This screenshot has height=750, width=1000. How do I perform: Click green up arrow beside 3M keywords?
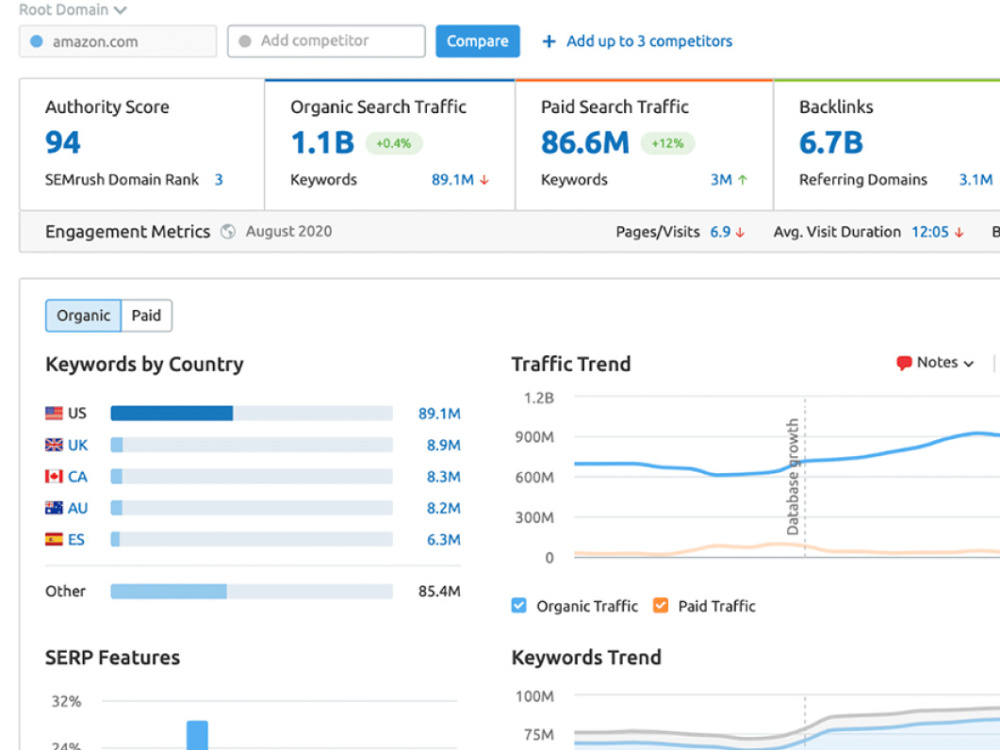pos(742,180)
